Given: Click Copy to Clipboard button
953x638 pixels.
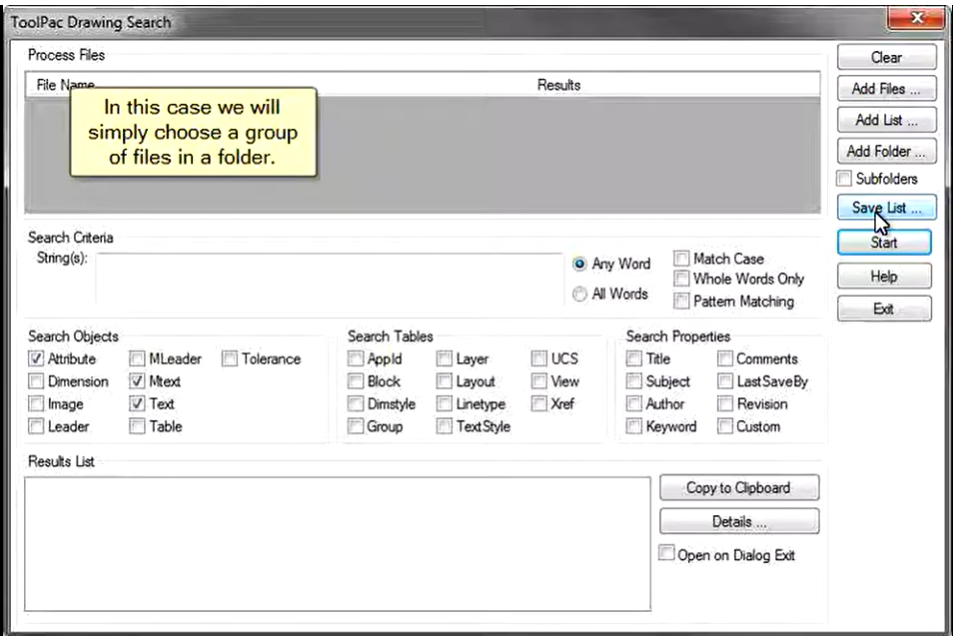Looking at the screenshot, I should 739,488.
